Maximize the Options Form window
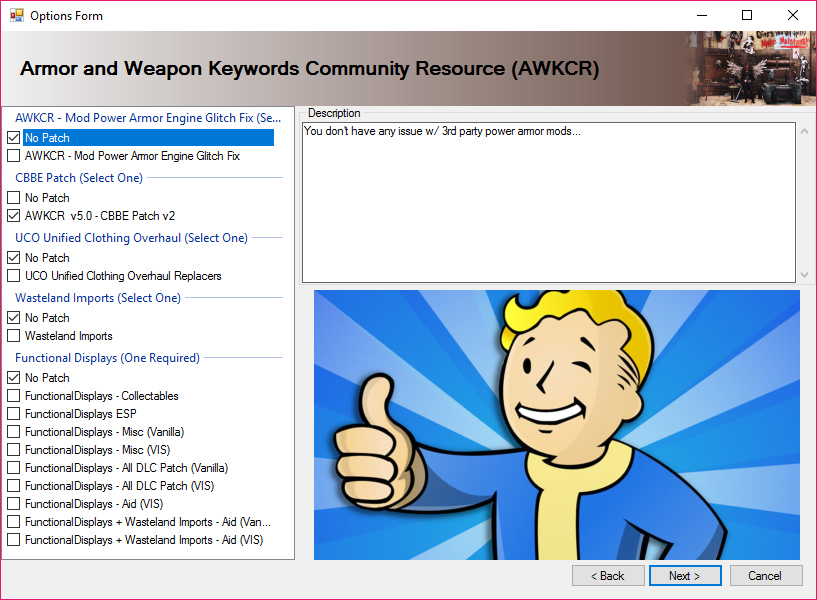This screenshot has height=600, width=817. tap(747, 16)
